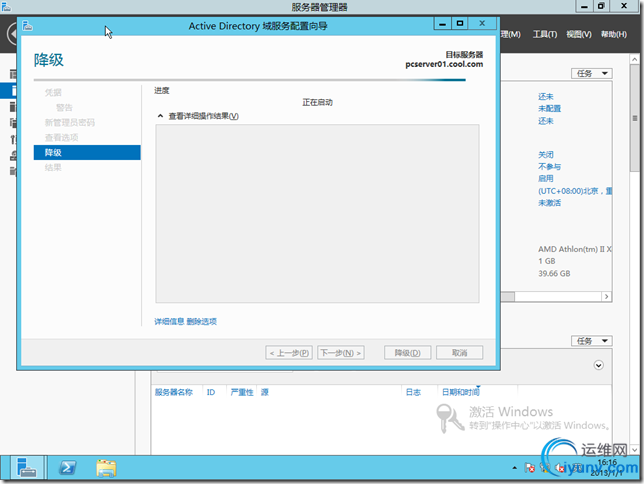Sort events by 服务器名称 column
This screenshot has width=644, height=484.
174,392
